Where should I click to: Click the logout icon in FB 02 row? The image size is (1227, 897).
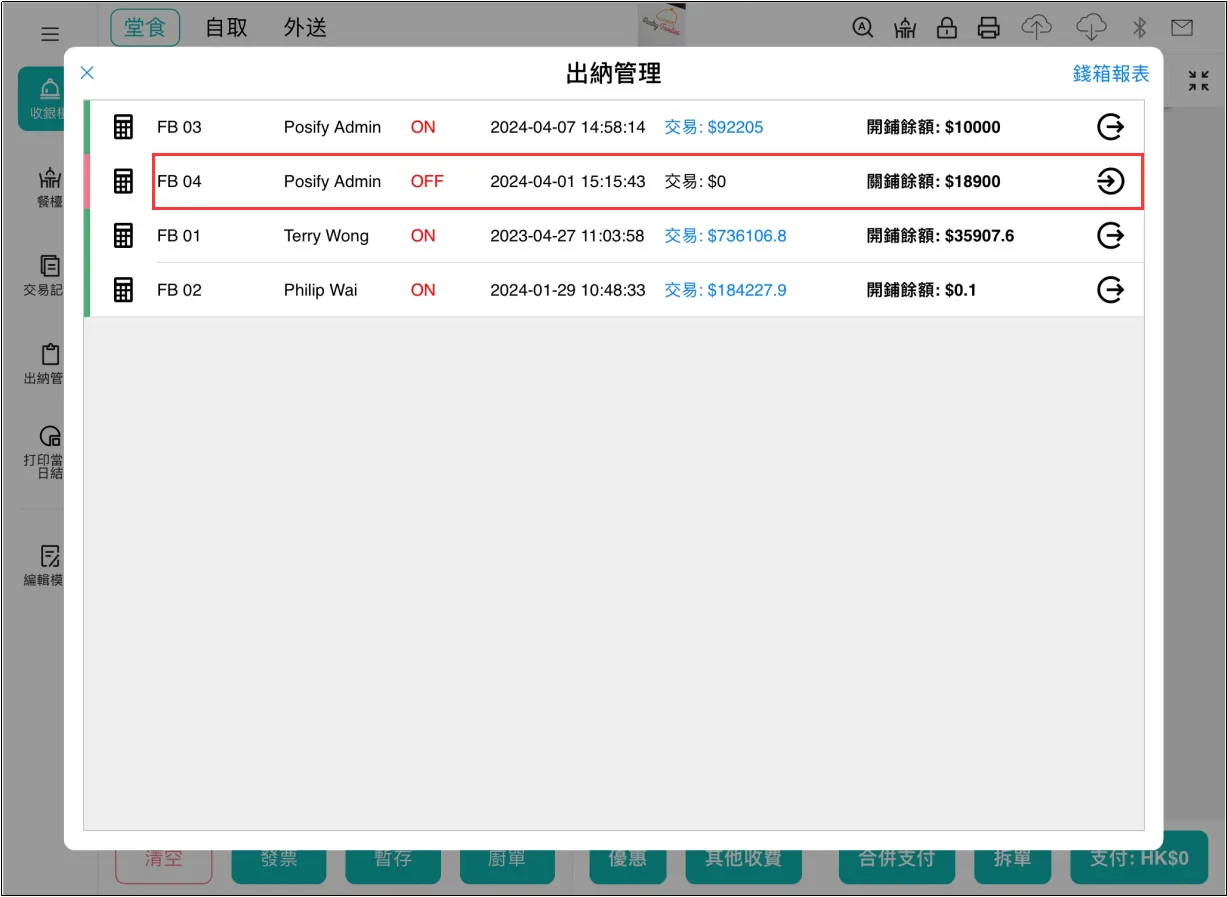pos(1110,290)
